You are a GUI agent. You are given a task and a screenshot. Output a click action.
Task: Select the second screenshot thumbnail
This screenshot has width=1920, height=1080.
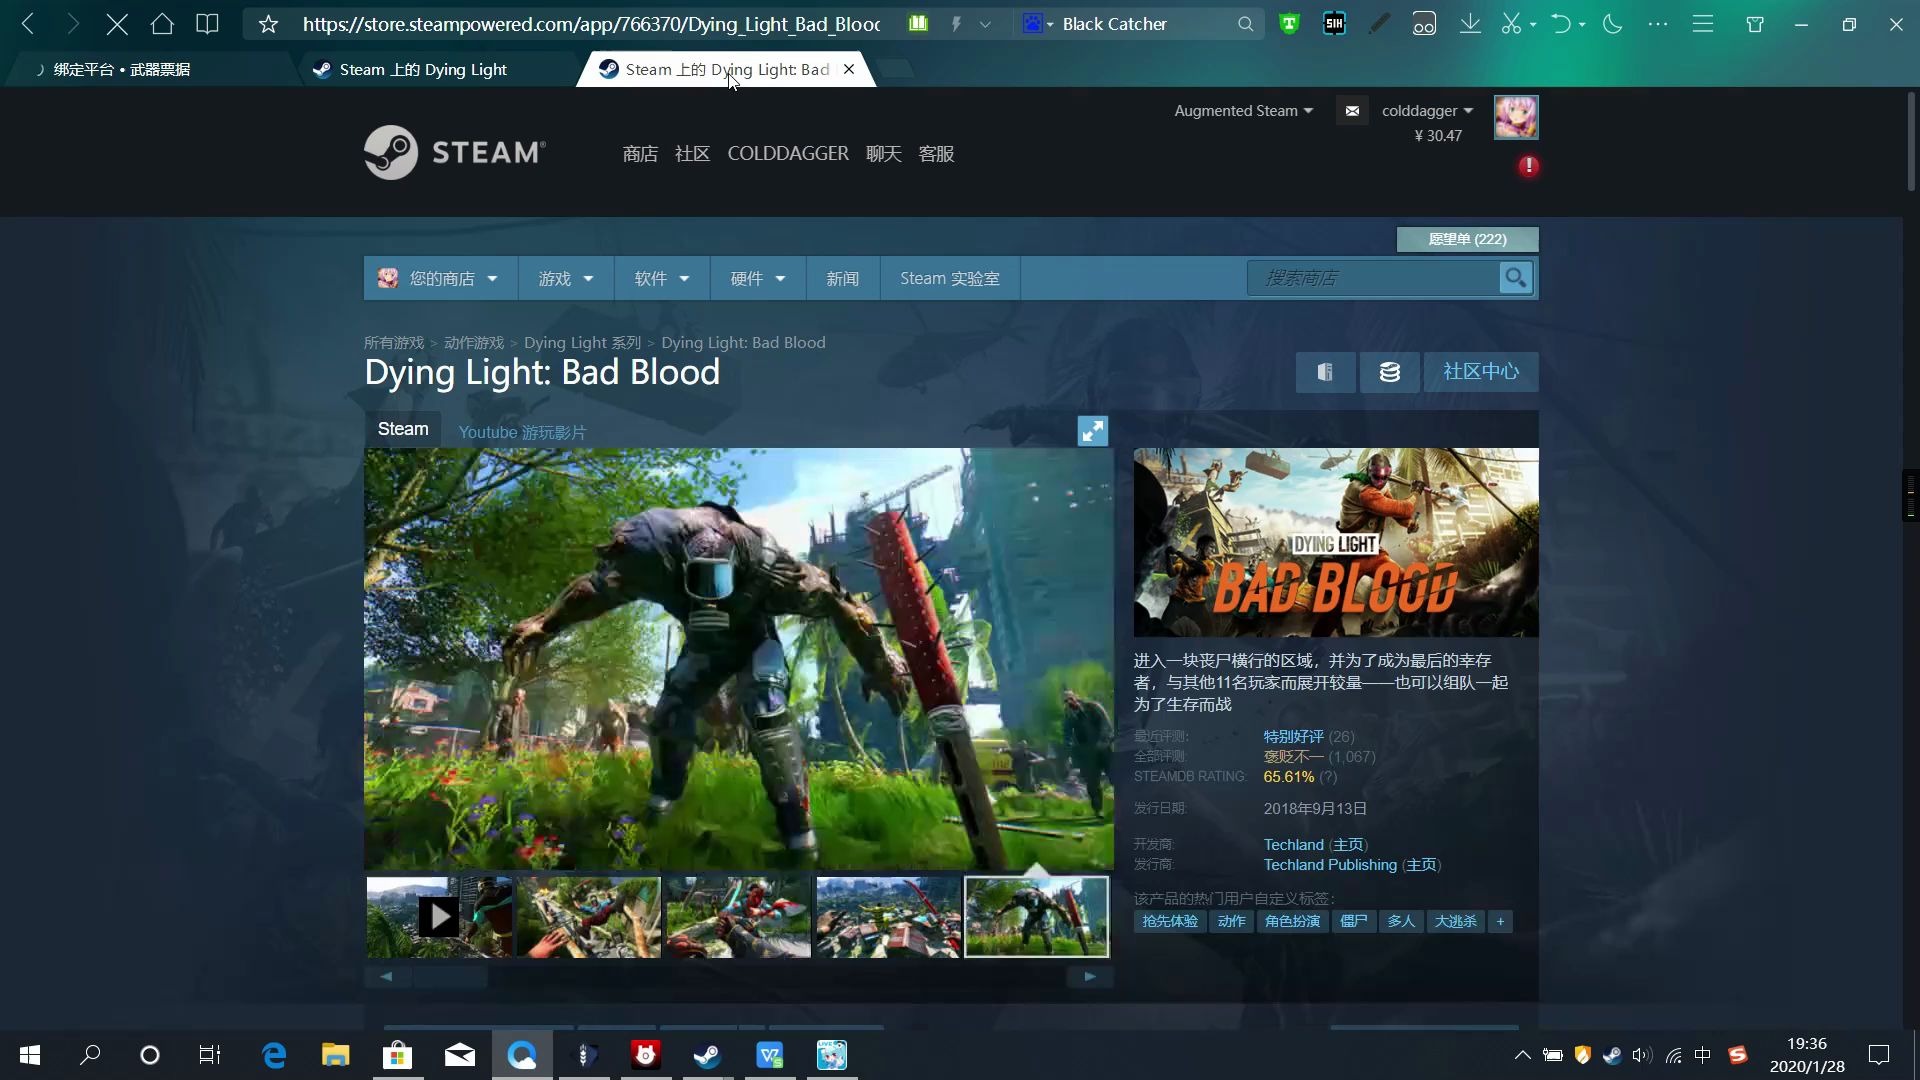pos(589,917)
